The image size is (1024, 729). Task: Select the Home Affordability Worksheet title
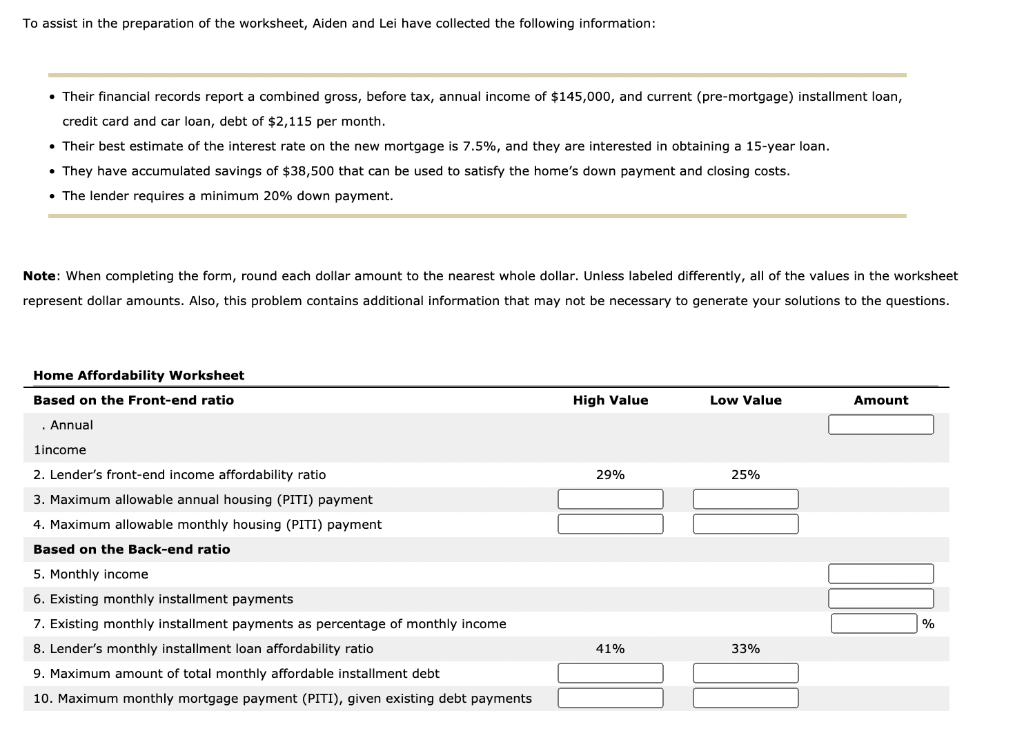point(138,375)
